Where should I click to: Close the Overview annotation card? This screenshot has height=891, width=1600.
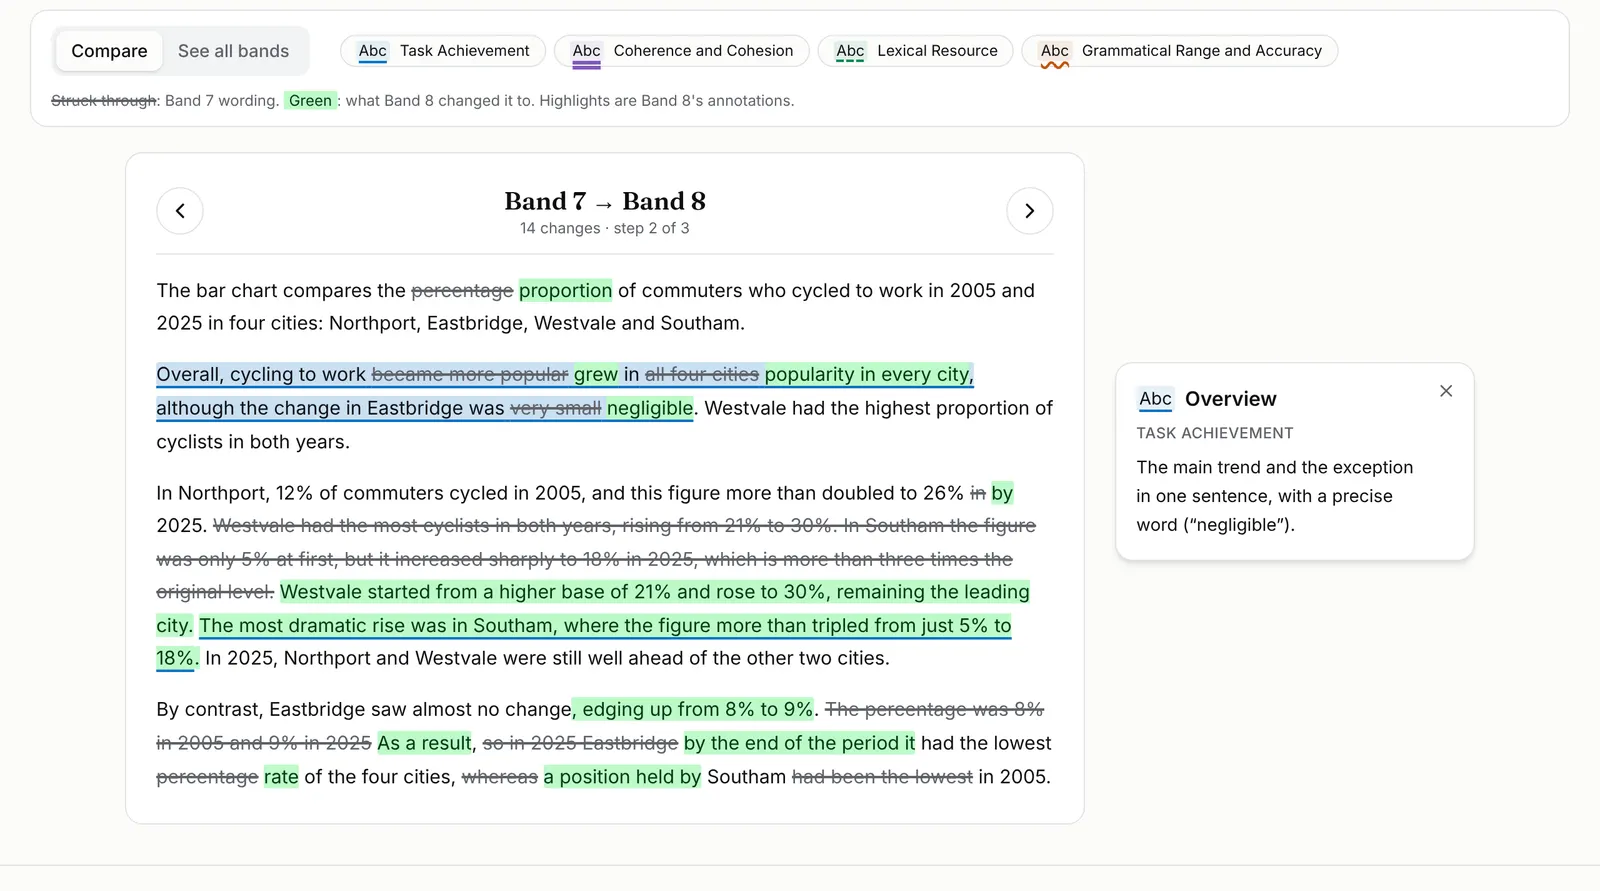point(1446,391)
